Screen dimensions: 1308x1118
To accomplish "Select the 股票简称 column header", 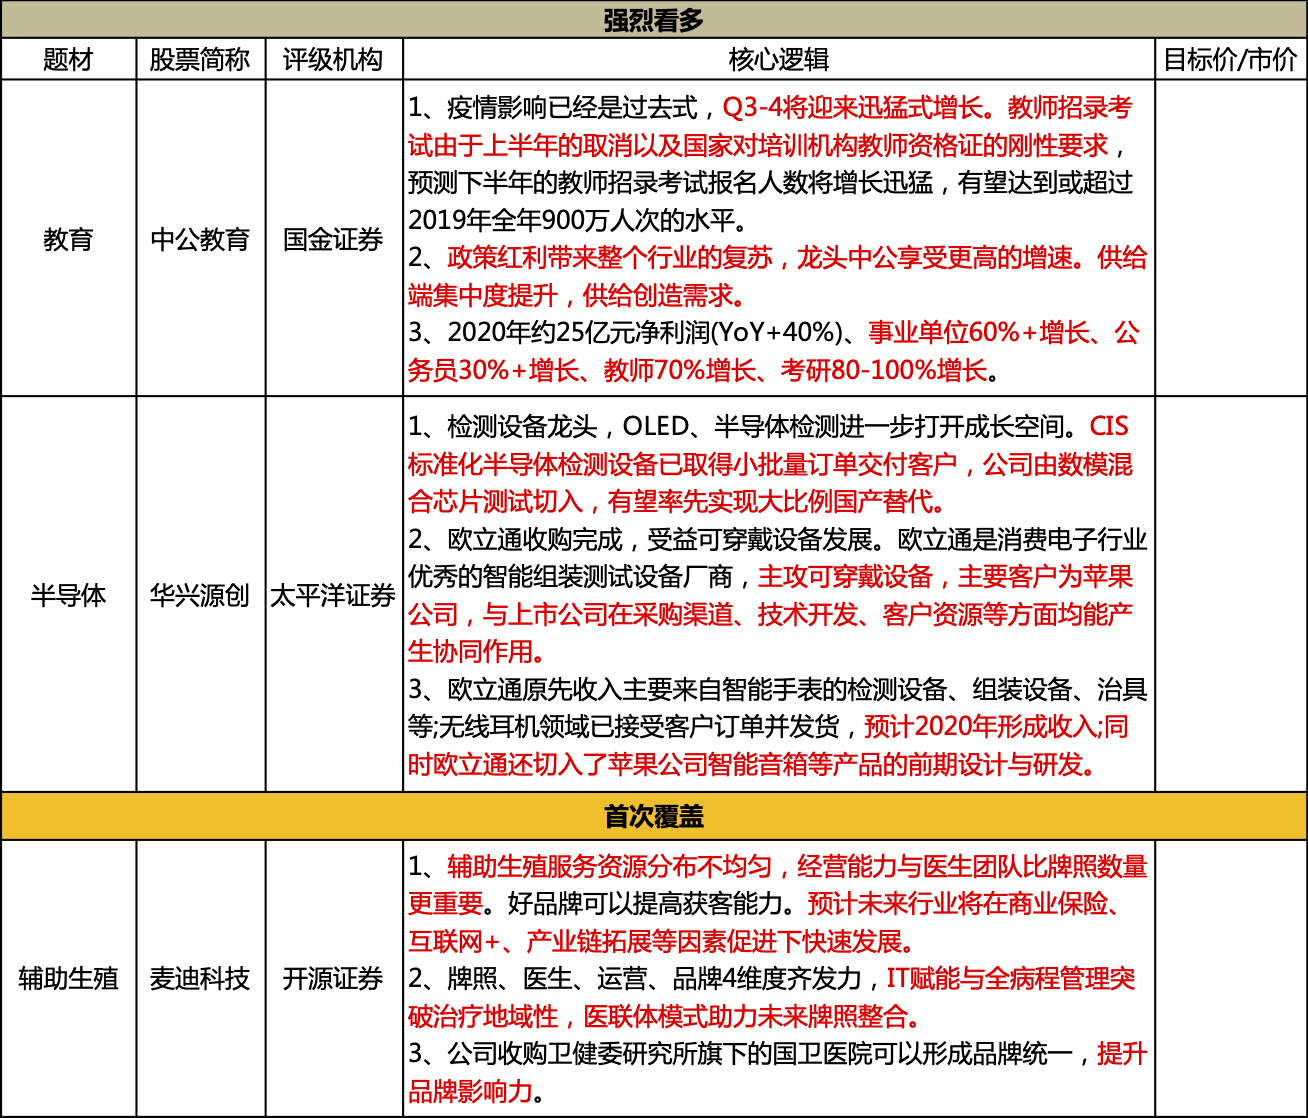I will pos(201,60).
